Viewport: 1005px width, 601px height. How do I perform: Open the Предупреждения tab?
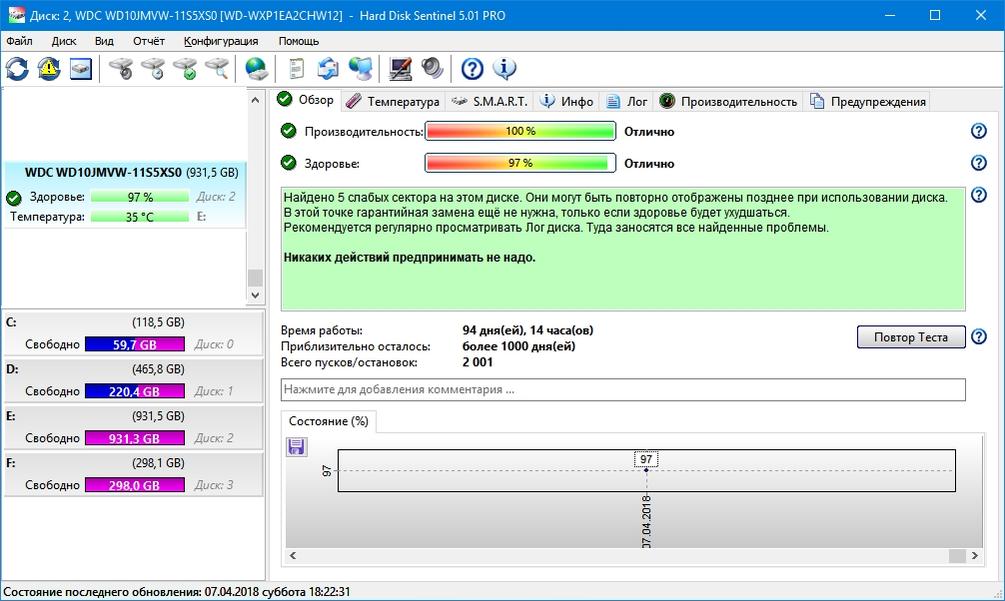coord(868,101)
